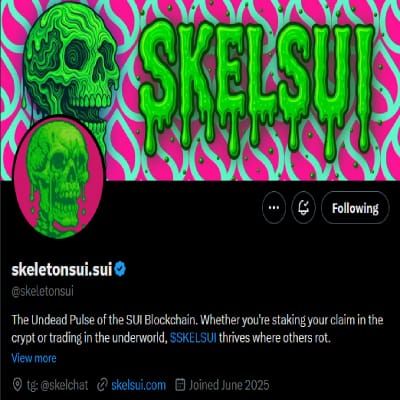Screen dimensions: 400x400
Task: Open the three-dot more options menu
Action: click(274, 207)
